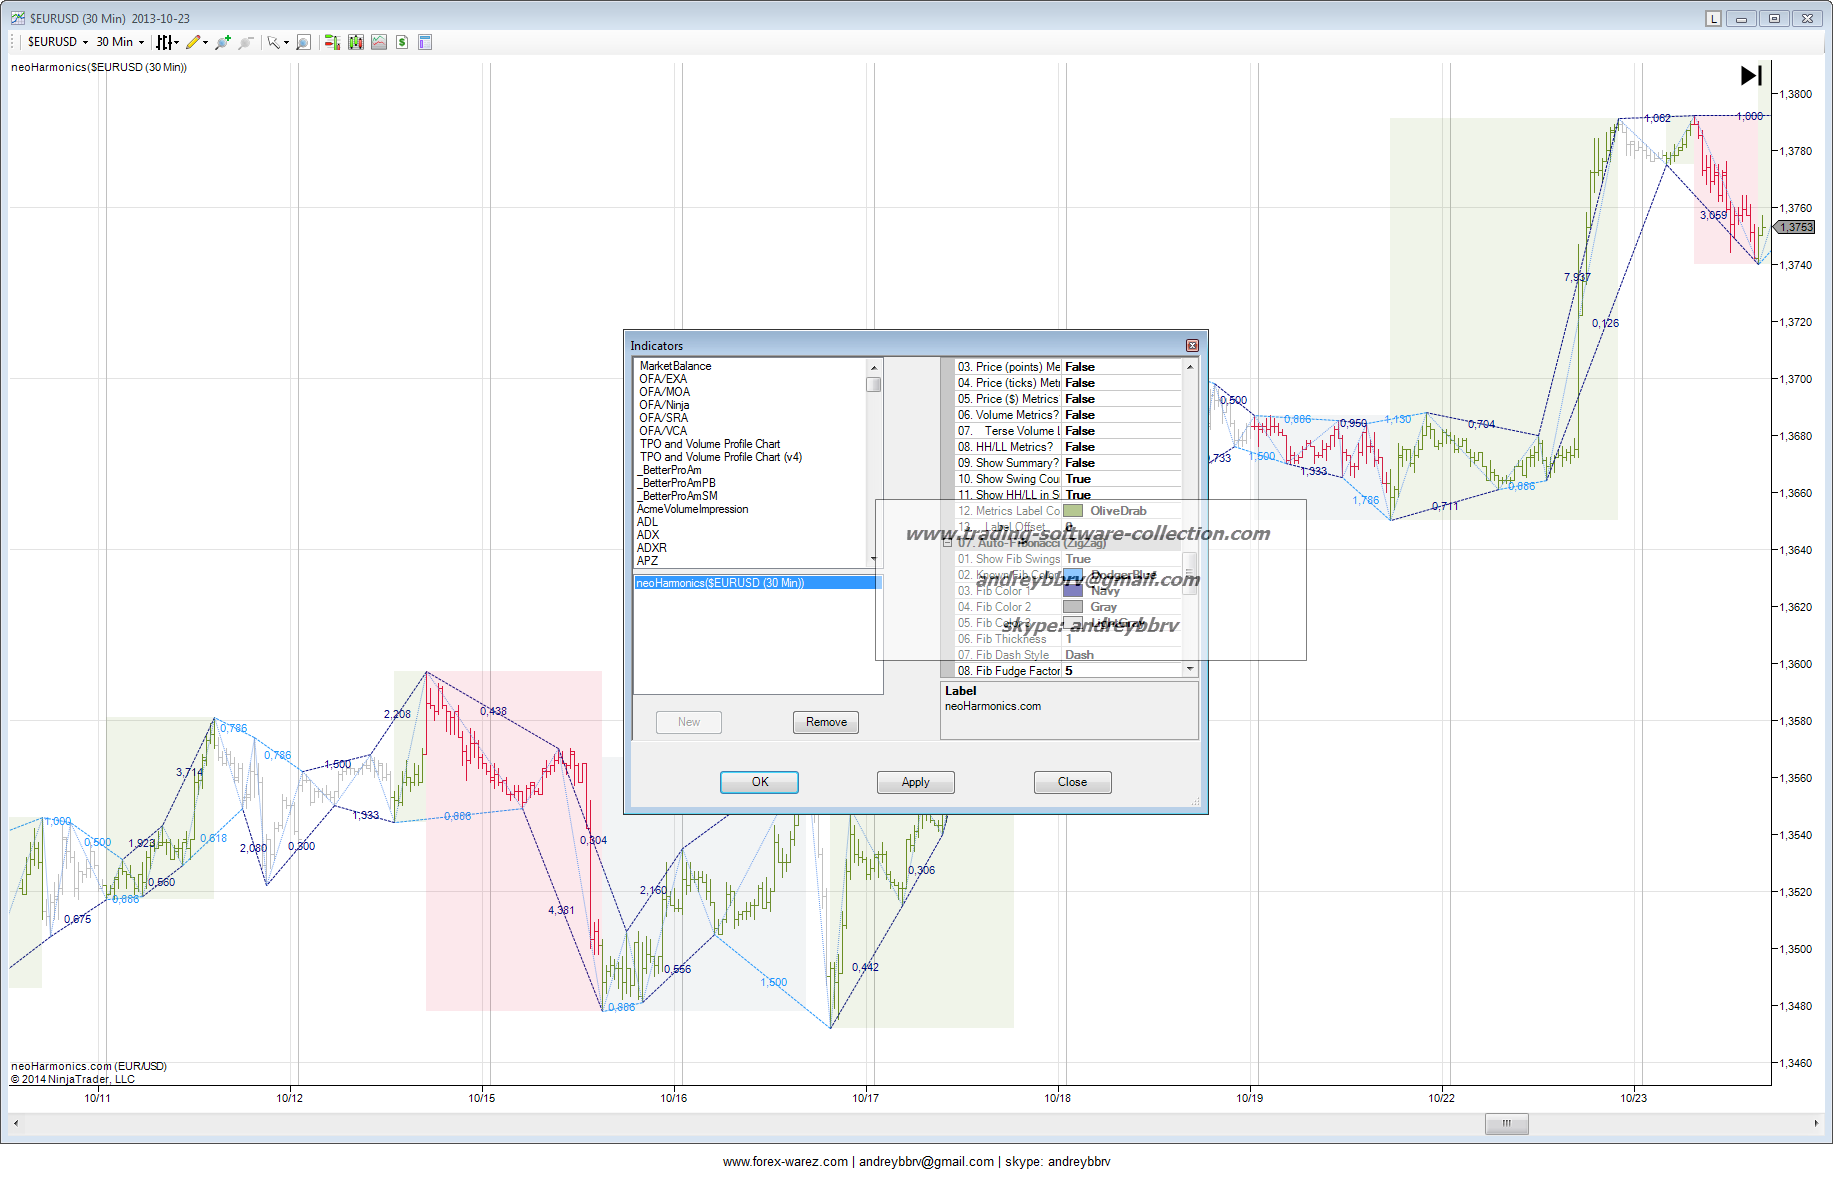Open the $EURUSD instrument dropdown
This screenshot has width=1833, height=1178.
pos(57,42)
